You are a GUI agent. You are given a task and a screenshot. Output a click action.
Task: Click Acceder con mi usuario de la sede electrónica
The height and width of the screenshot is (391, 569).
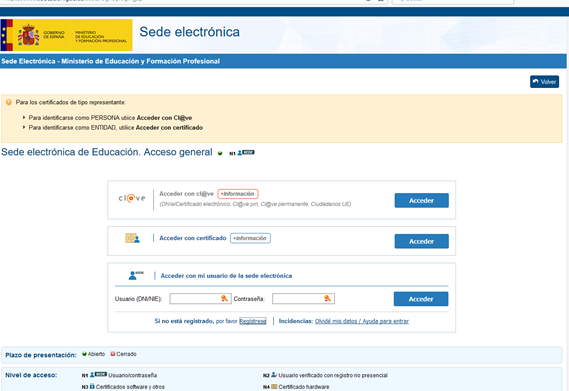tap(226, 276)
